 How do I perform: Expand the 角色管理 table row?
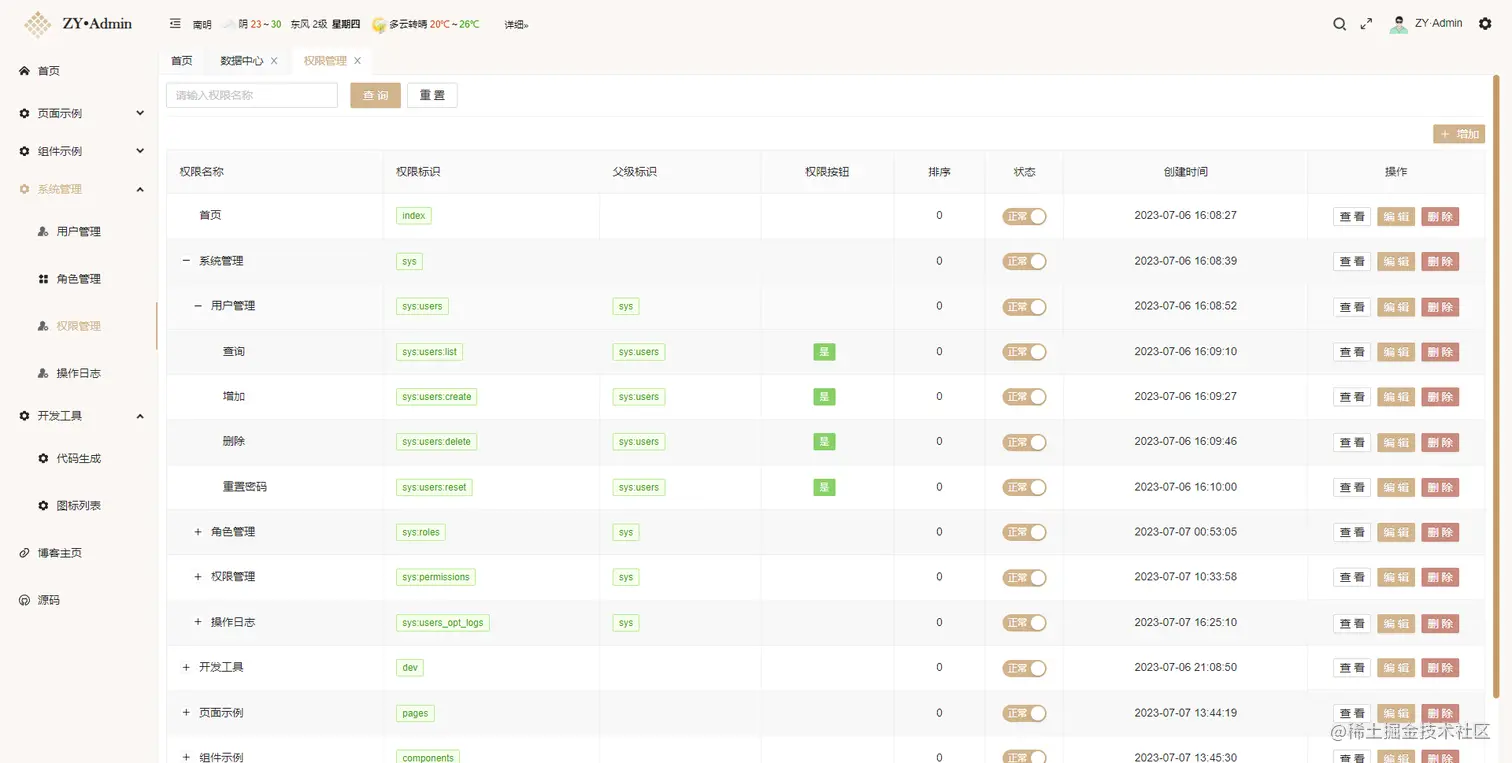coord(196,532)
